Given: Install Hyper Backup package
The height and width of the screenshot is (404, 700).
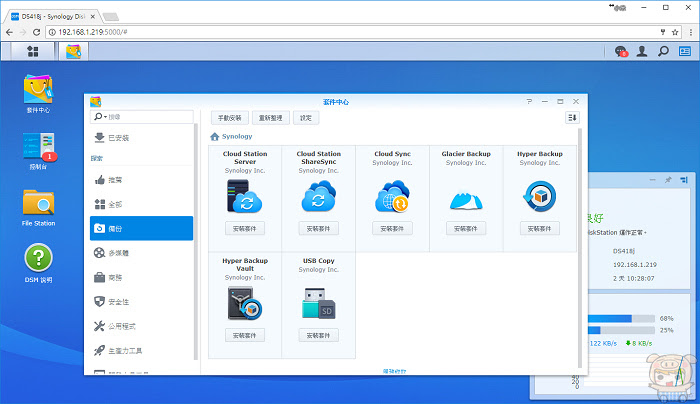Looking at the screenshot, I should click(x=540, y=229).
